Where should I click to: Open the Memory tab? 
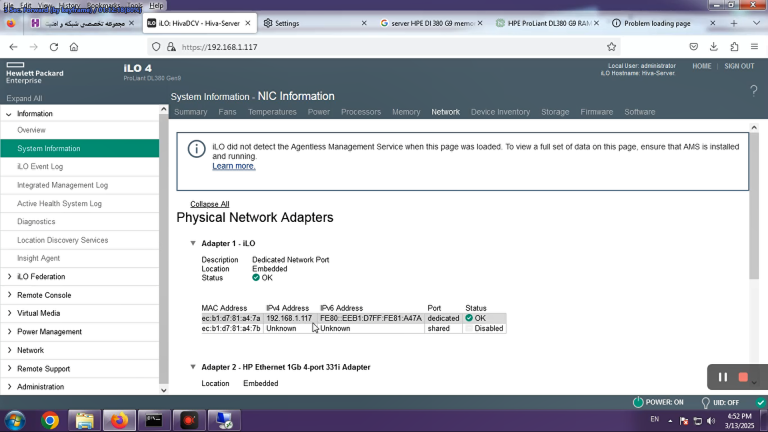click(406, 112)
